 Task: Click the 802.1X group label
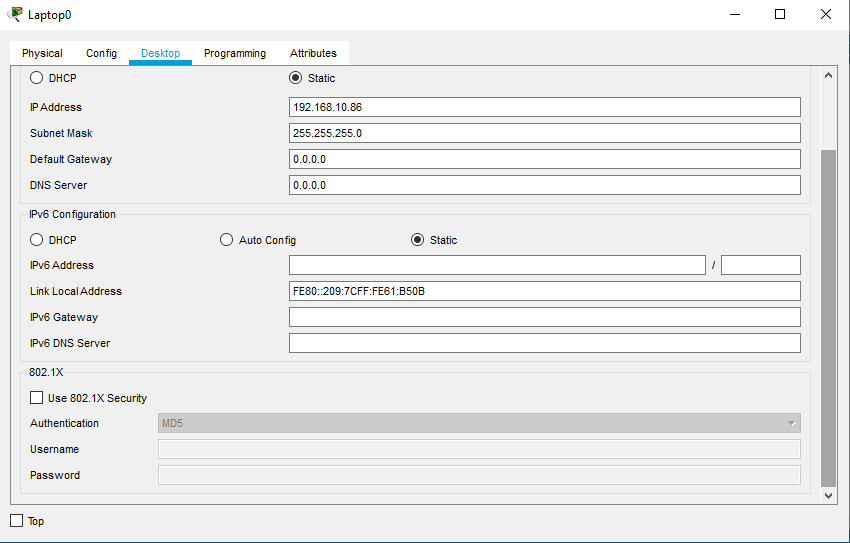tap(46, 372)
